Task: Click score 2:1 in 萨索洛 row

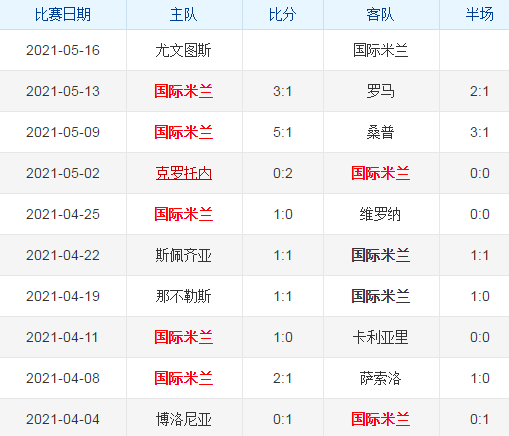Action: click(283, 378)
